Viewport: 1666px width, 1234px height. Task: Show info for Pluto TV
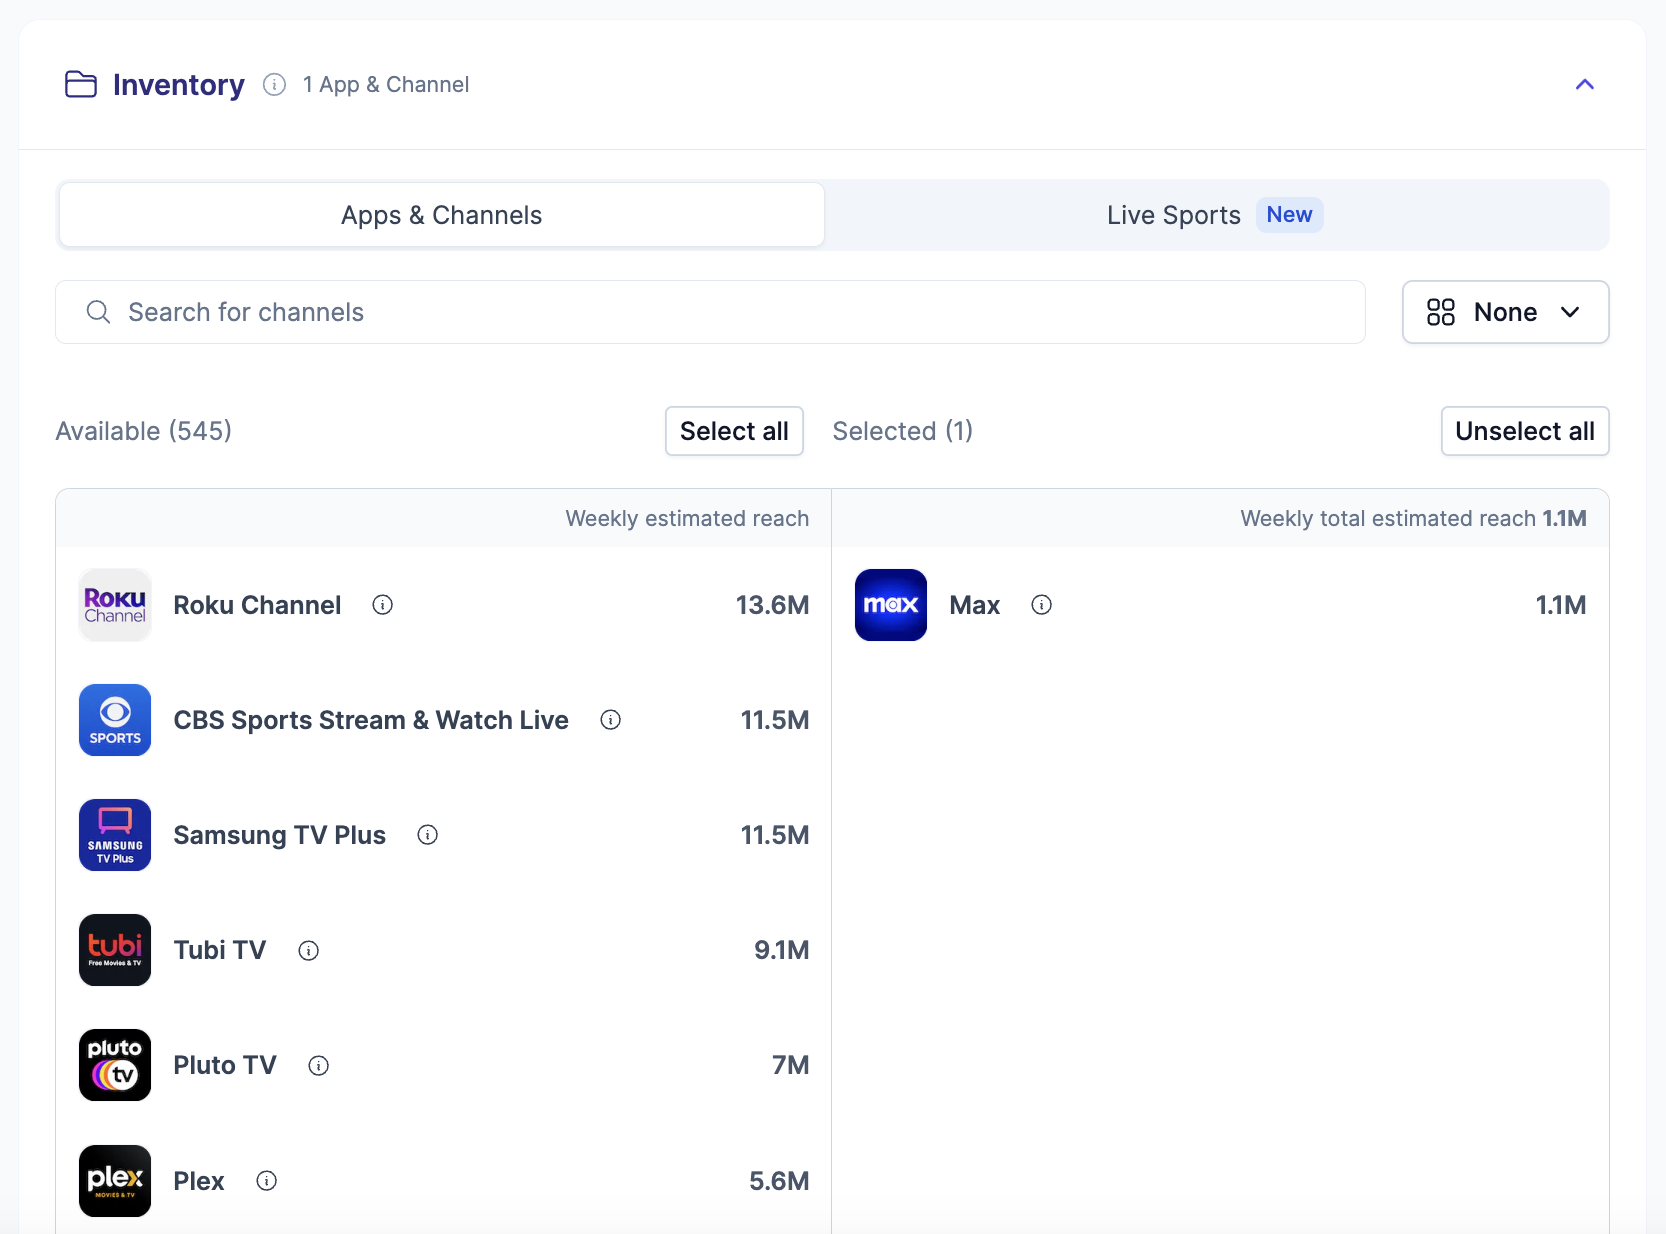pos(318,1066)
